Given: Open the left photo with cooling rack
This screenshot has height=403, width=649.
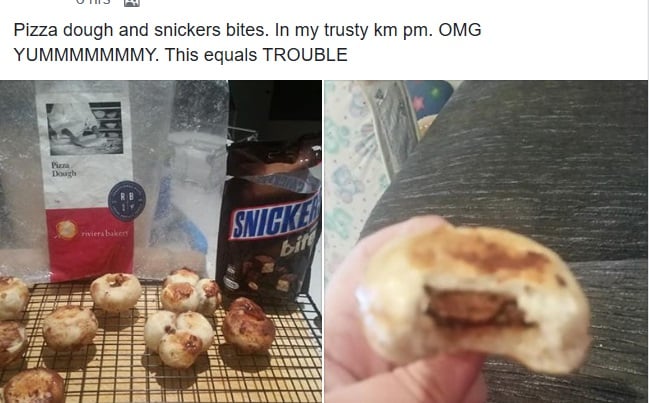Looking at the screenshot, I should [x=161, y=242].
